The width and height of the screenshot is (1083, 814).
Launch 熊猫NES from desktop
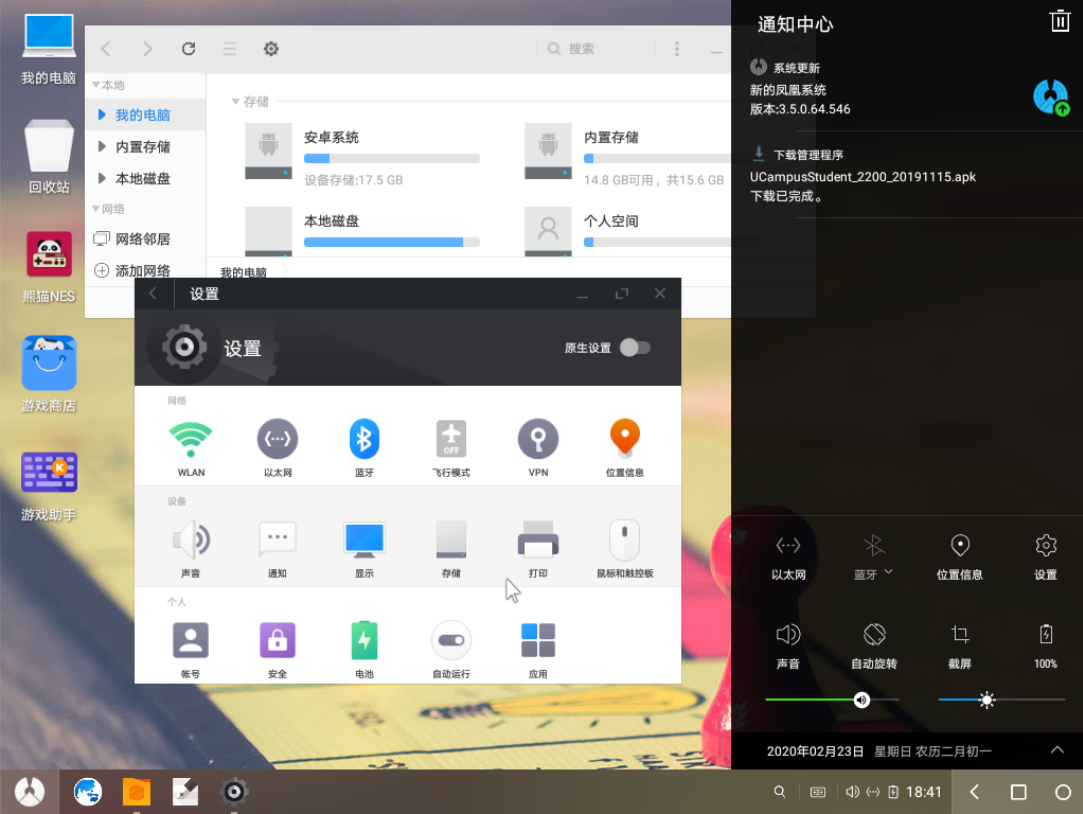48,268
